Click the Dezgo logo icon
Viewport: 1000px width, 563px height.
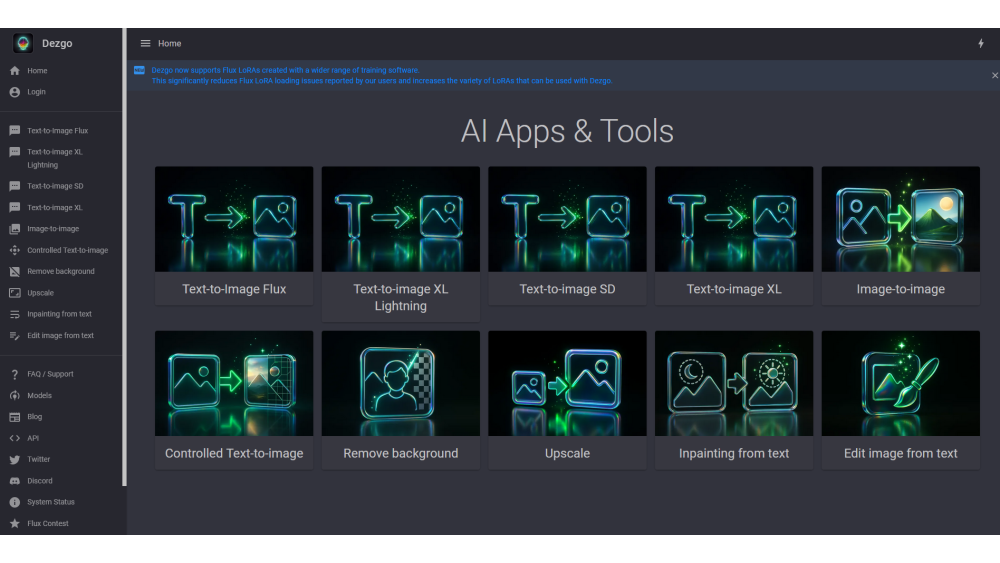coord(23,43)
